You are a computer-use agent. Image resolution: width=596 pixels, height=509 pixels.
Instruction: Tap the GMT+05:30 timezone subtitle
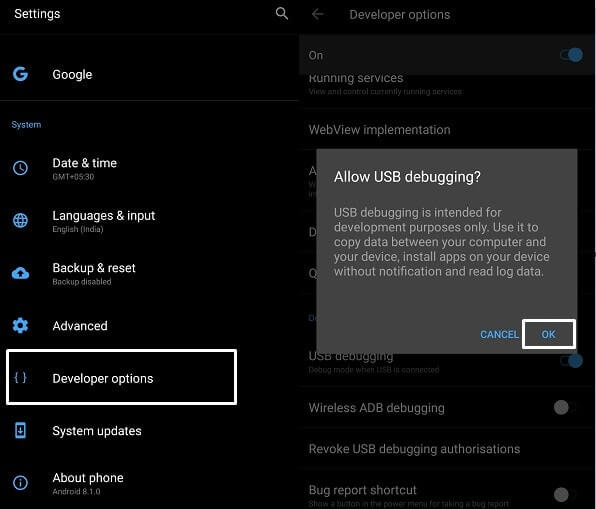click(73, 177)
